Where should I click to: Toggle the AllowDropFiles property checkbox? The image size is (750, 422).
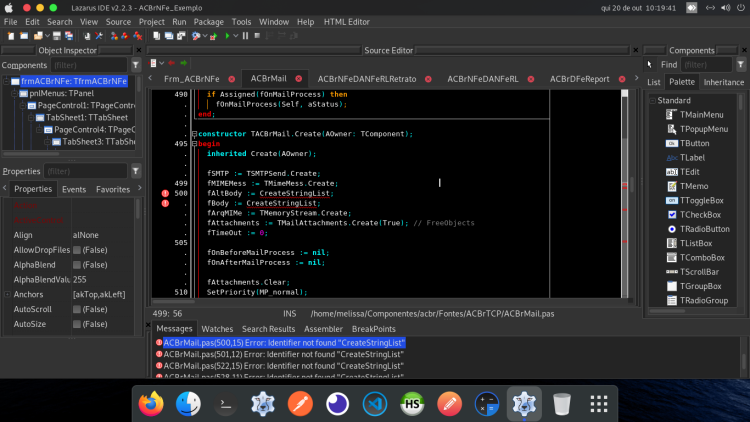point(77,250)
